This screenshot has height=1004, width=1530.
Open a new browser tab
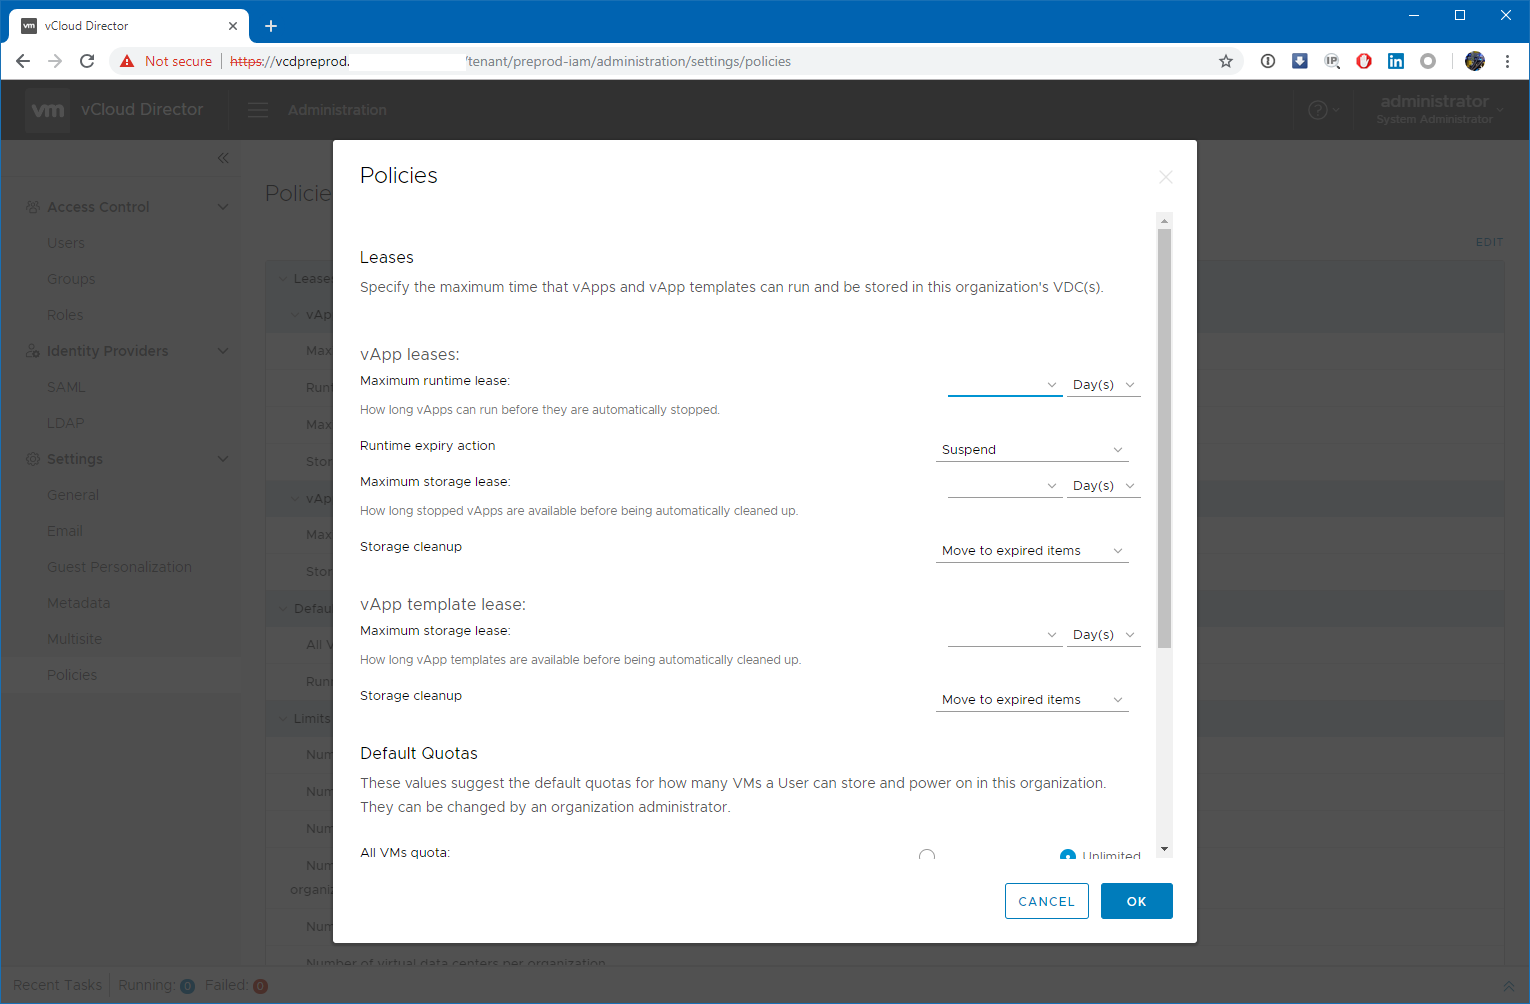(271, 26)
